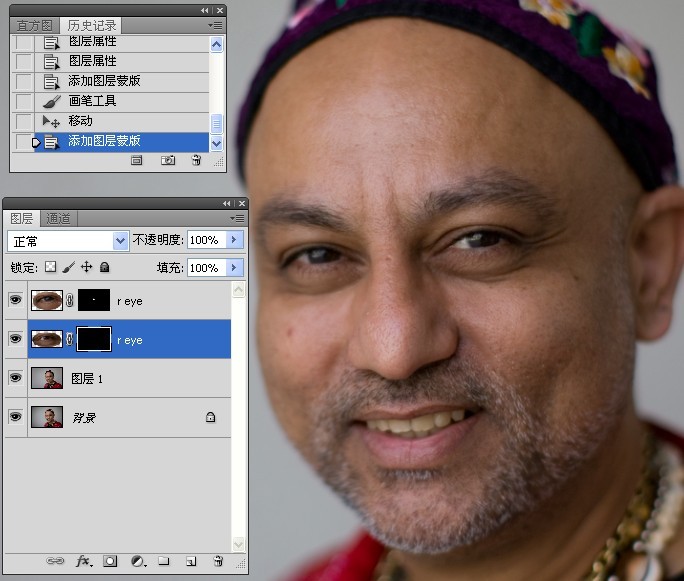This screenshot has width=684, height=581.
Task: Open the 不透明度 slider arrow
Action: 234,240
